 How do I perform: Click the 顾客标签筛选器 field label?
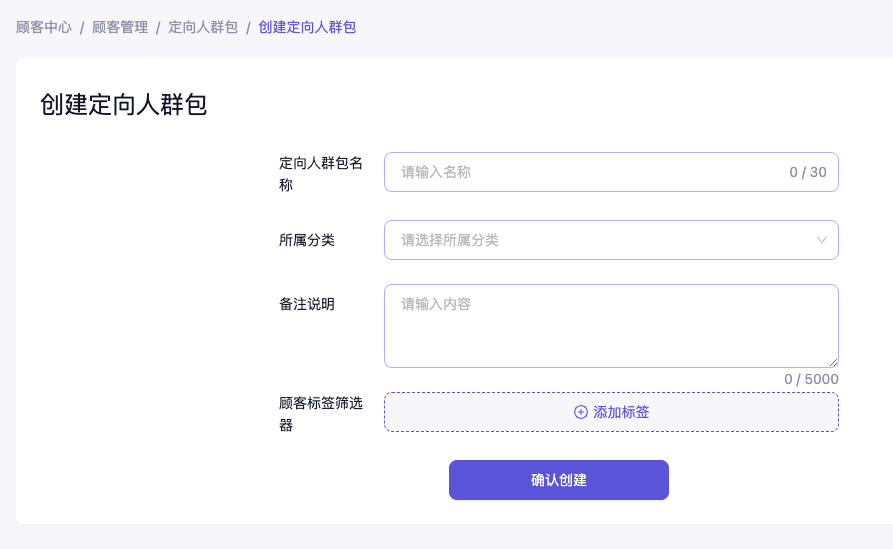point(320,414)
